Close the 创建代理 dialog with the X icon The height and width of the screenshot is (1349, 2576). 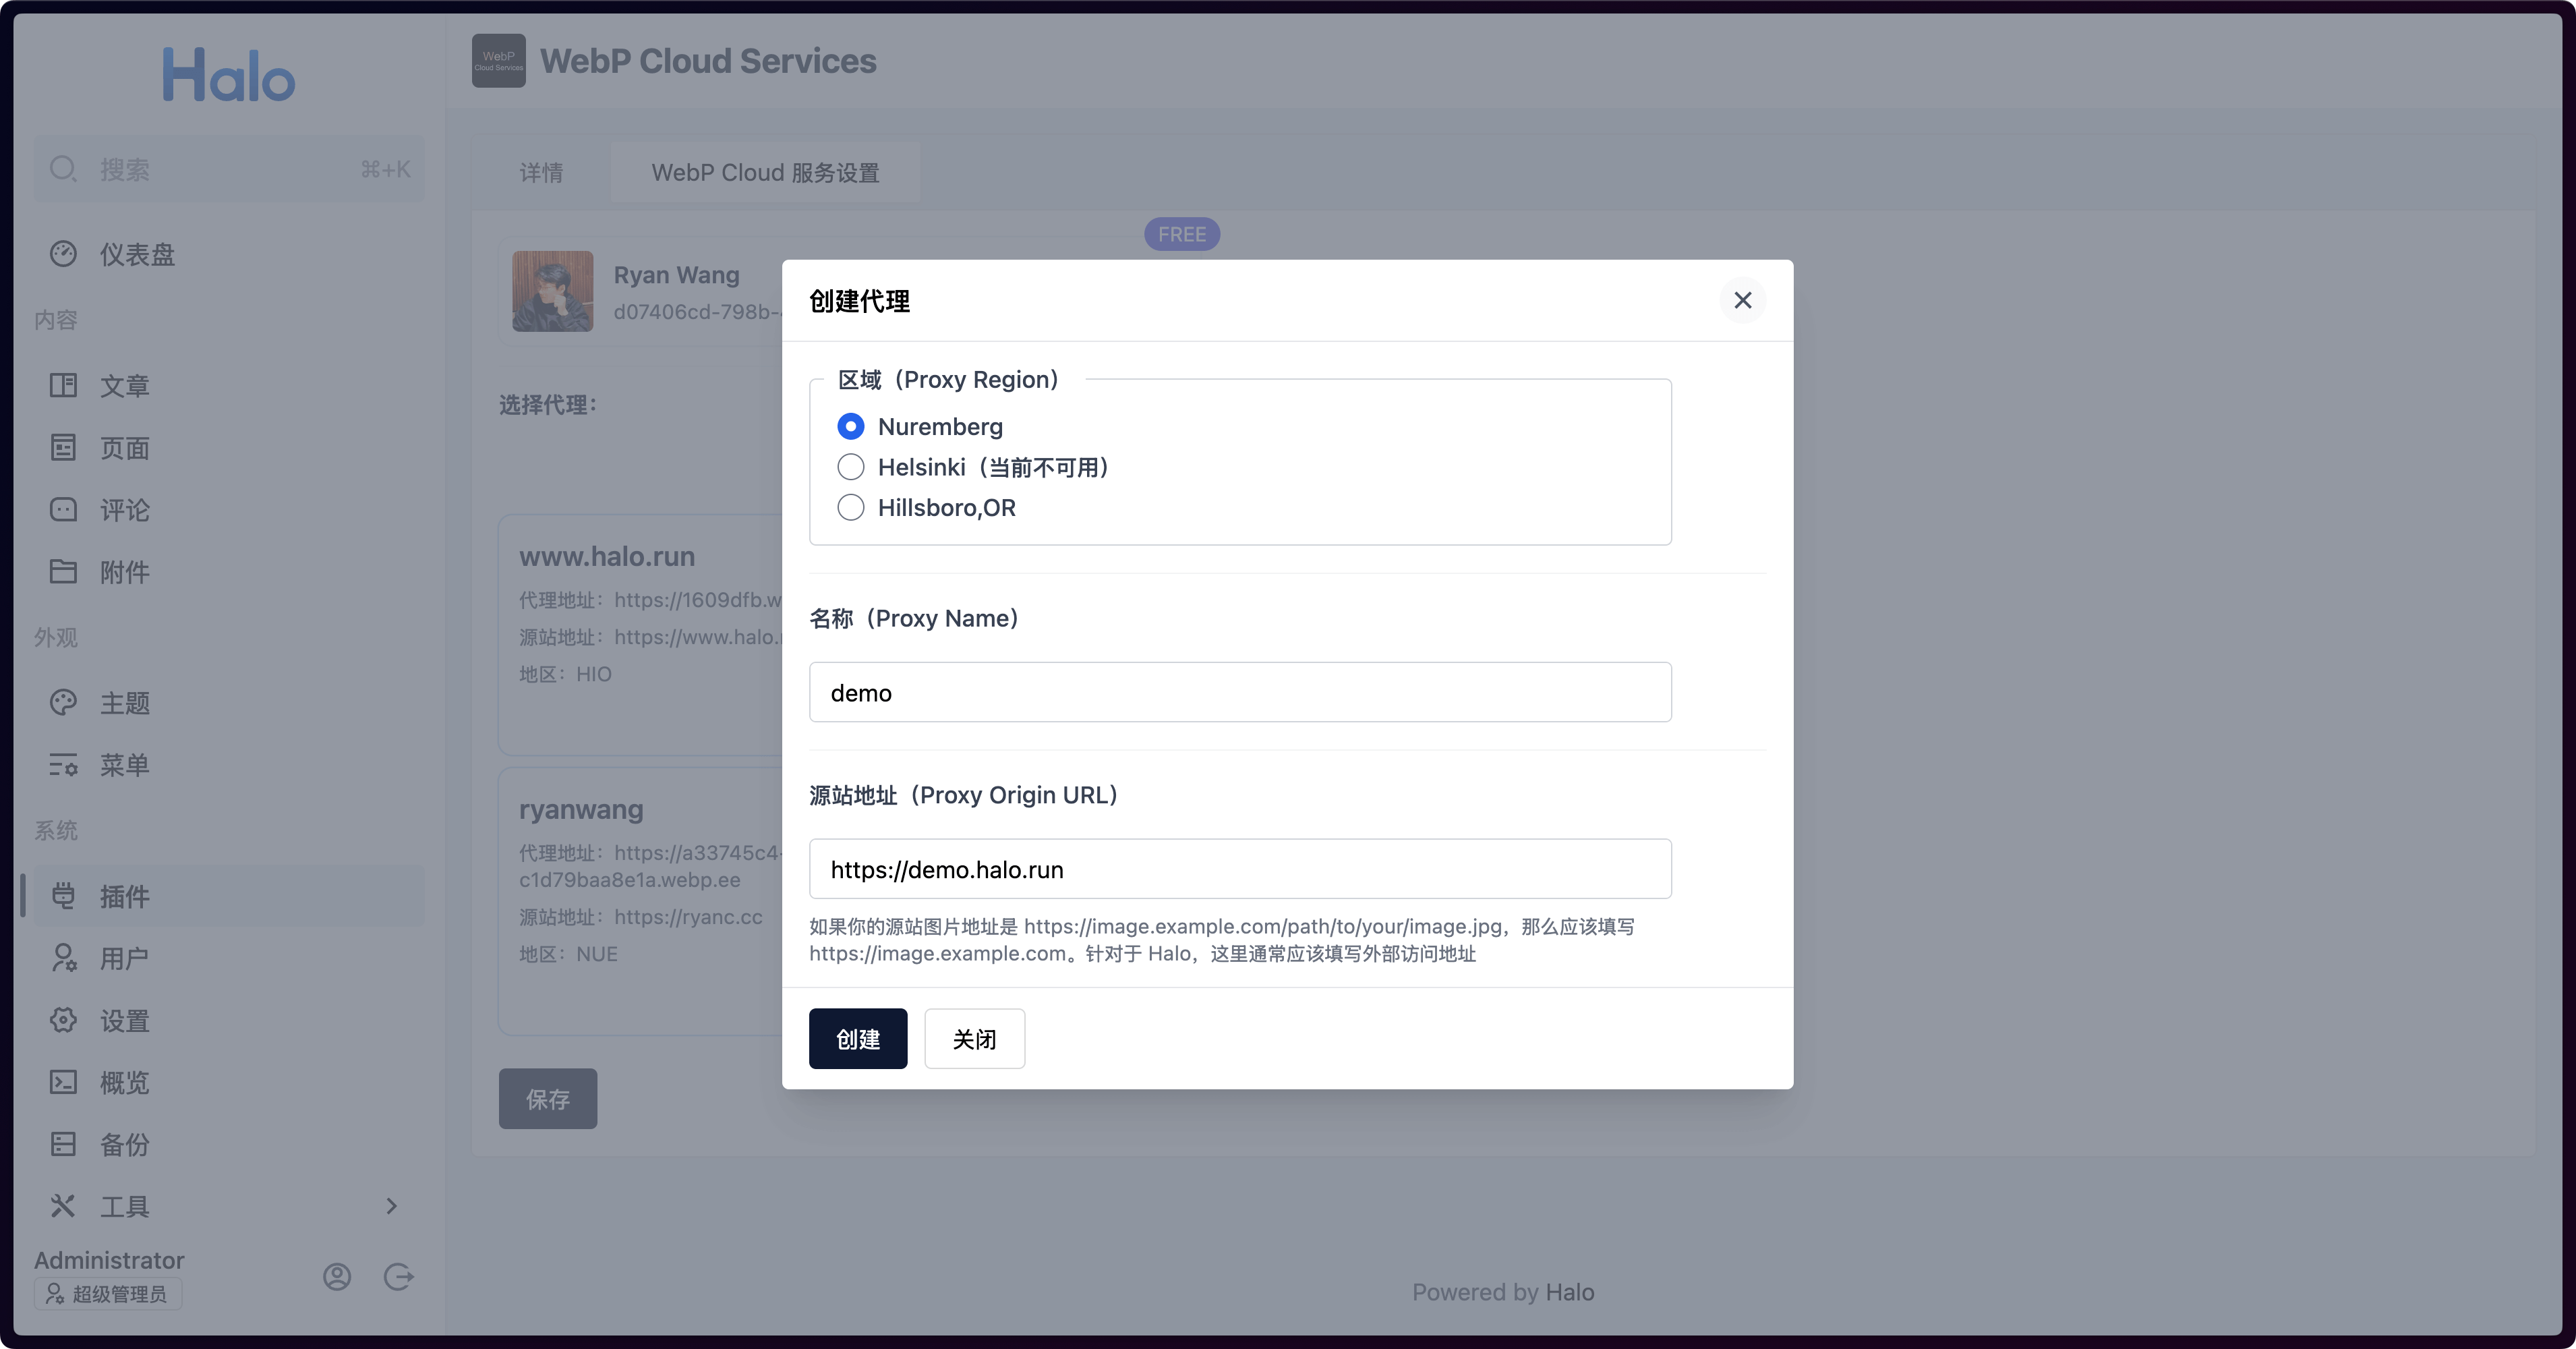(x=1742, y=301)
